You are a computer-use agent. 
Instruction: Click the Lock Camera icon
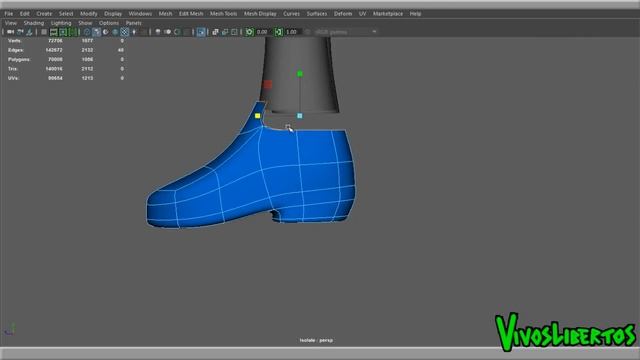click(20, 32)
